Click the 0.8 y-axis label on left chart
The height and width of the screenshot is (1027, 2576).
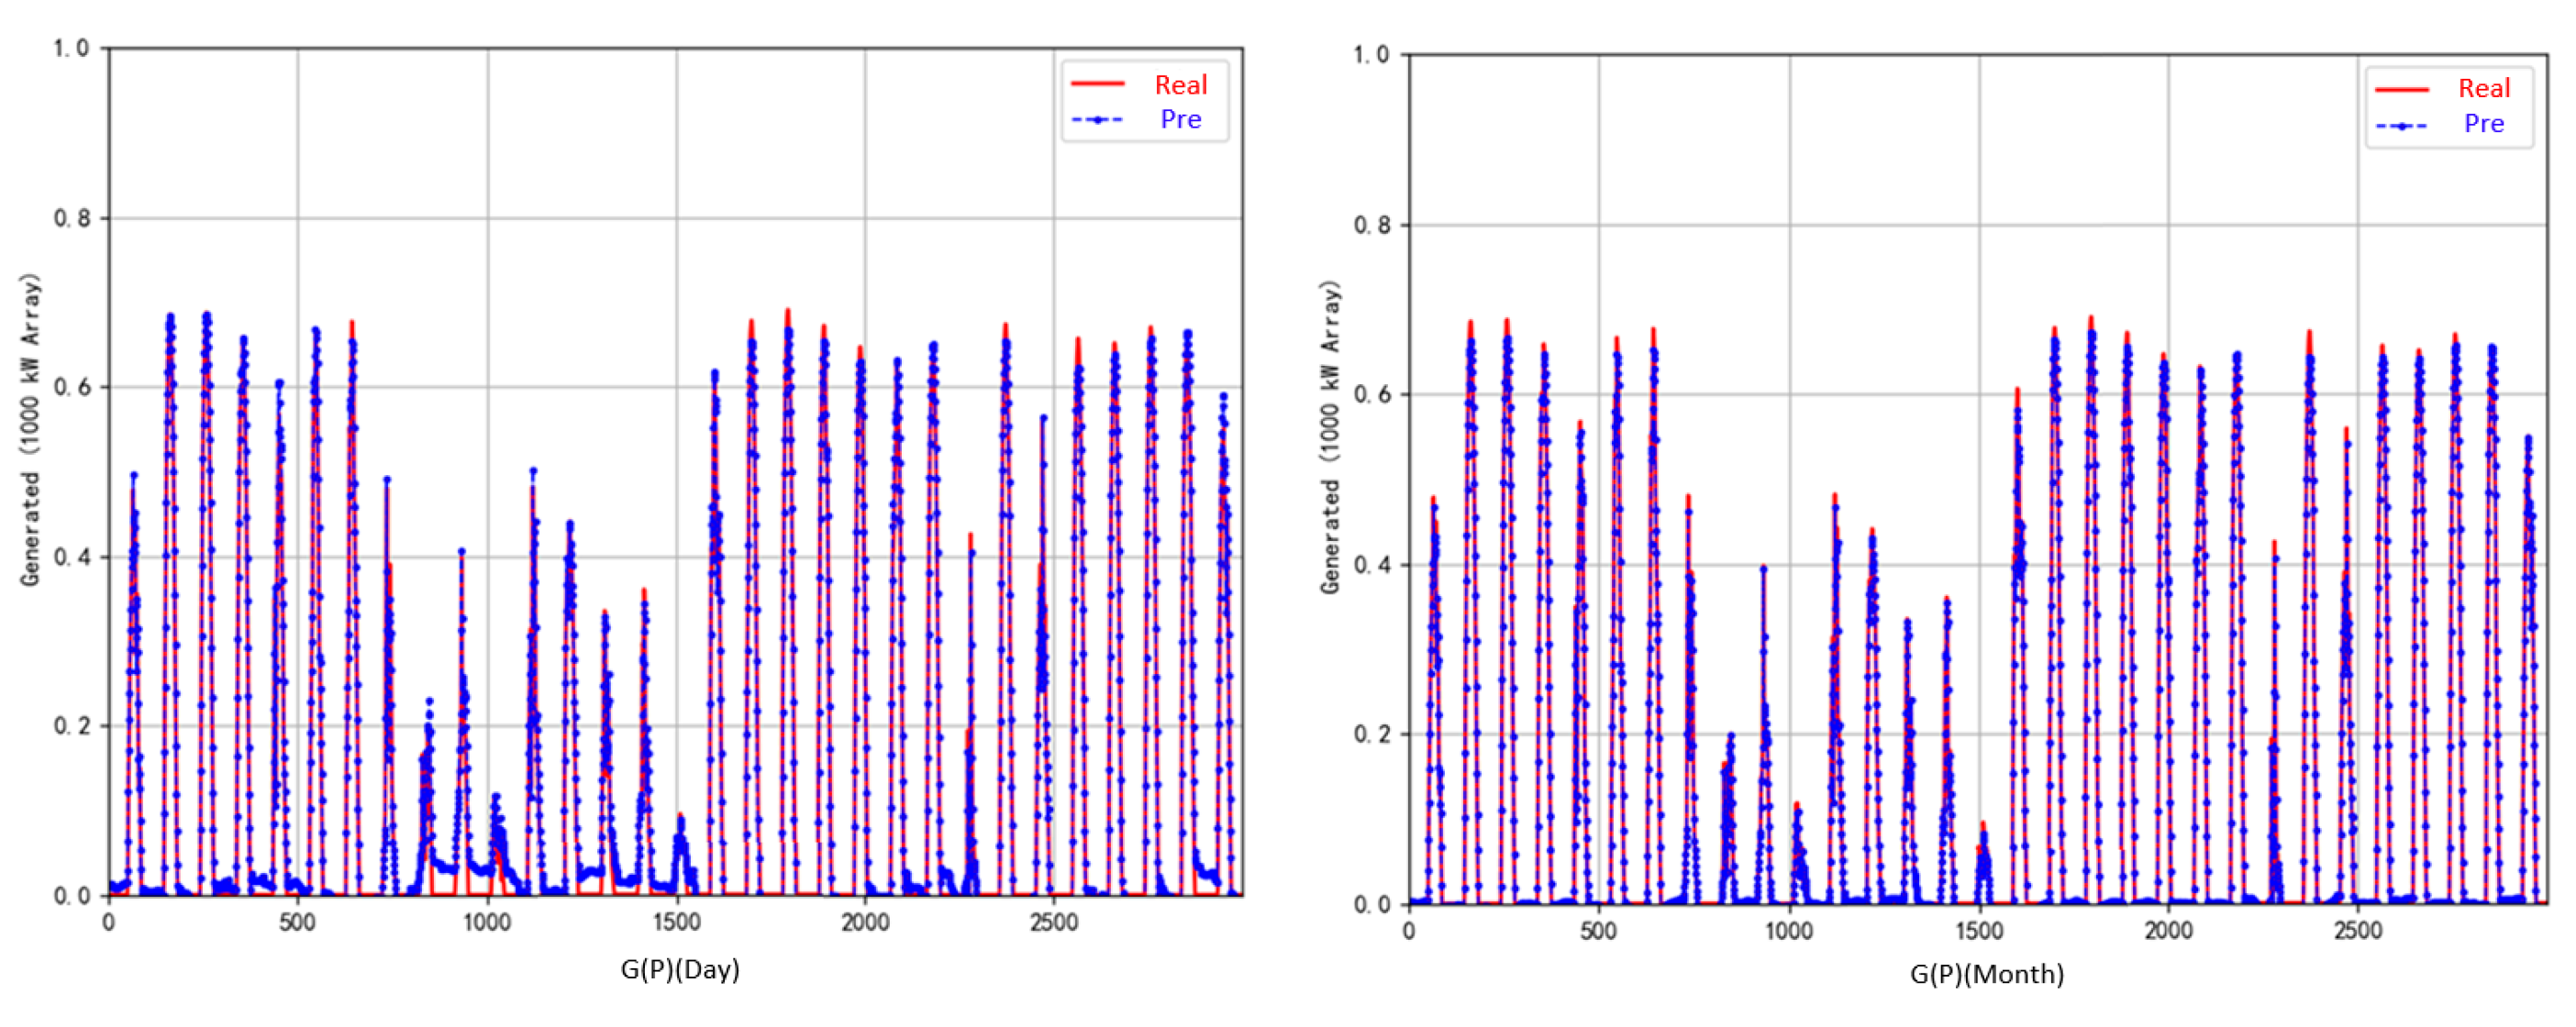pos(72,218)
